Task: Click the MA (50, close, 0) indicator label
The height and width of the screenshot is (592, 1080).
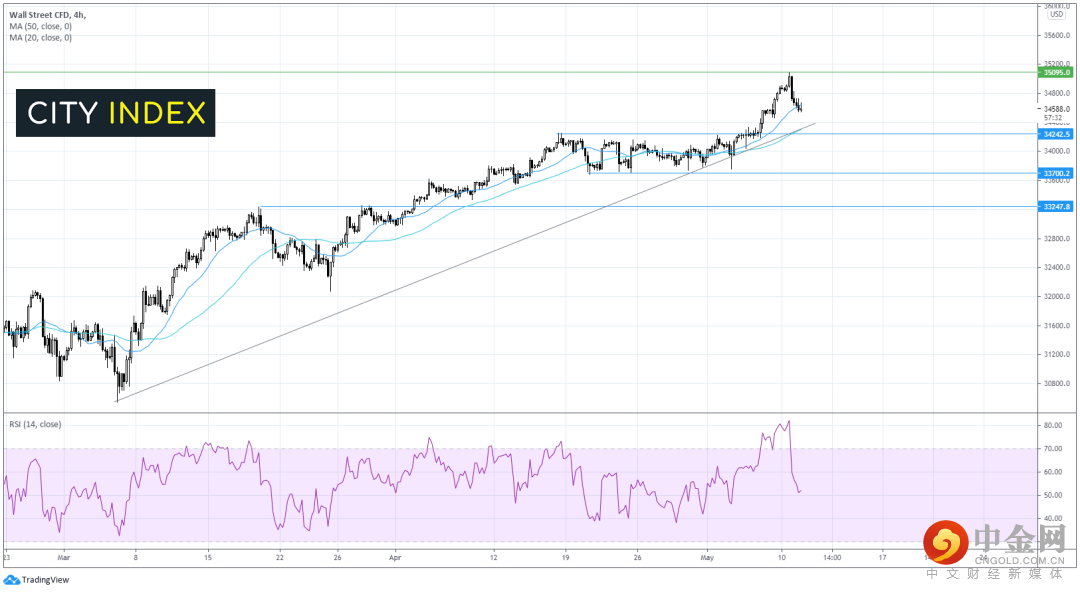Action: [x=41, y=26]
